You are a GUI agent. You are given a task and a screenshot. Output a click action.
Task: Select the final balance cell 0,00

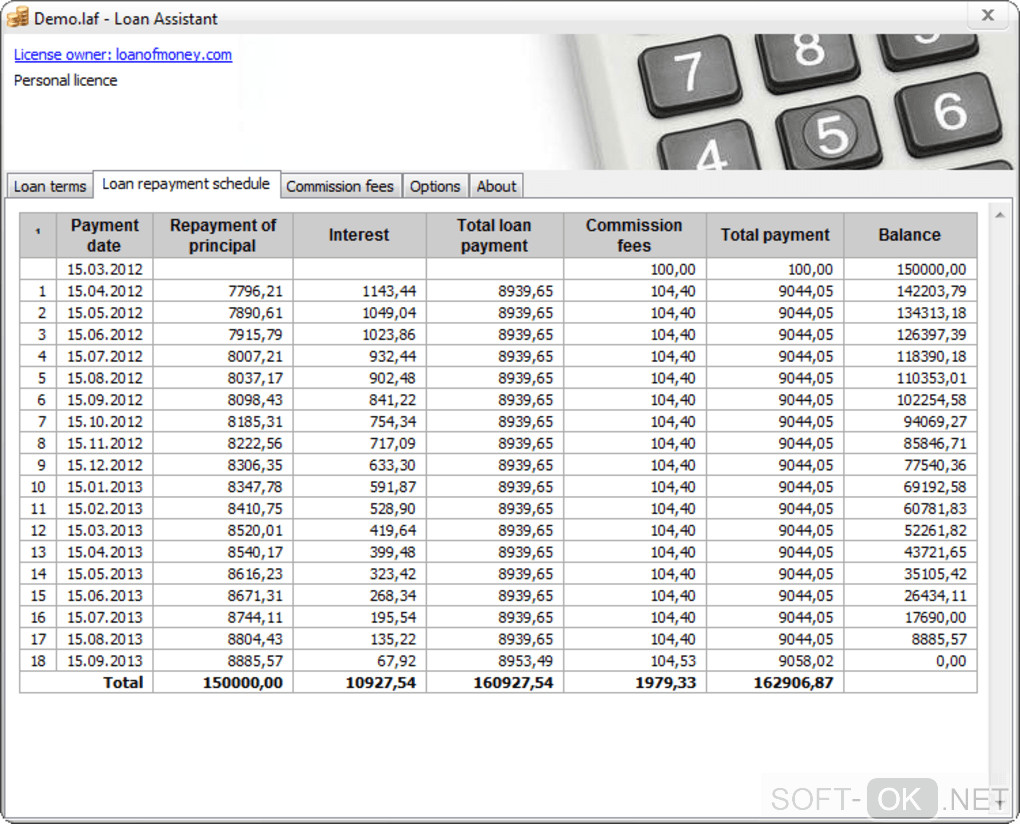909,661
